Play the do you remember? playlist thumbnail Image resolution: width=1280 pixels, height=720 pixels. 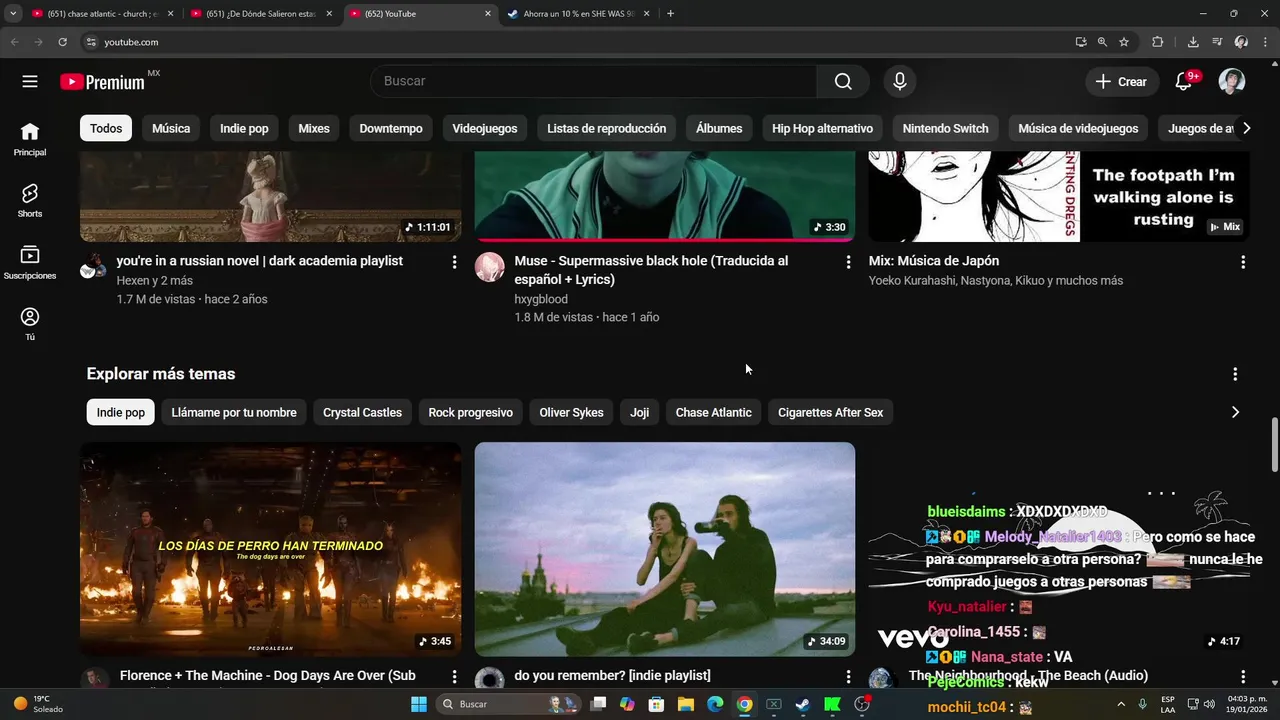pyautogui.click(x=665, y=549)
